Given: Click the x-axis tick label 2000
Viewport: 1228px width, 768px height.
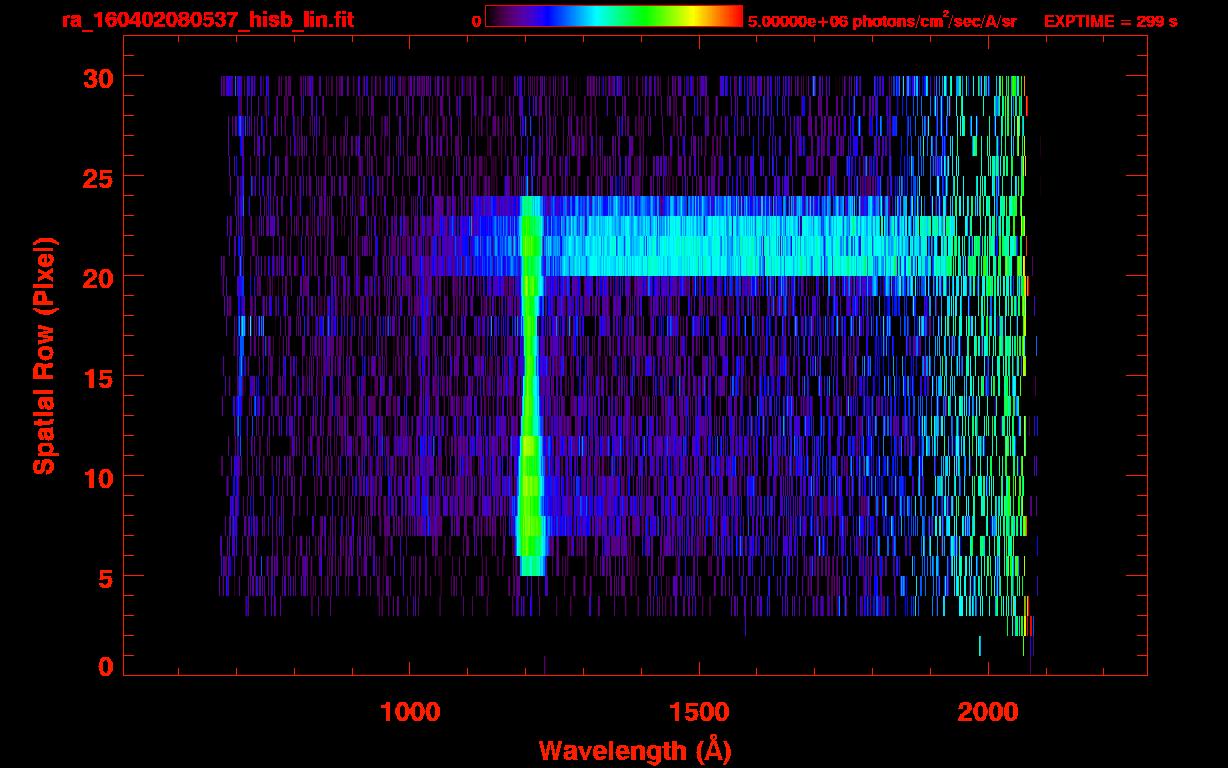Looking at the screenshot, I should click(989, 712).
